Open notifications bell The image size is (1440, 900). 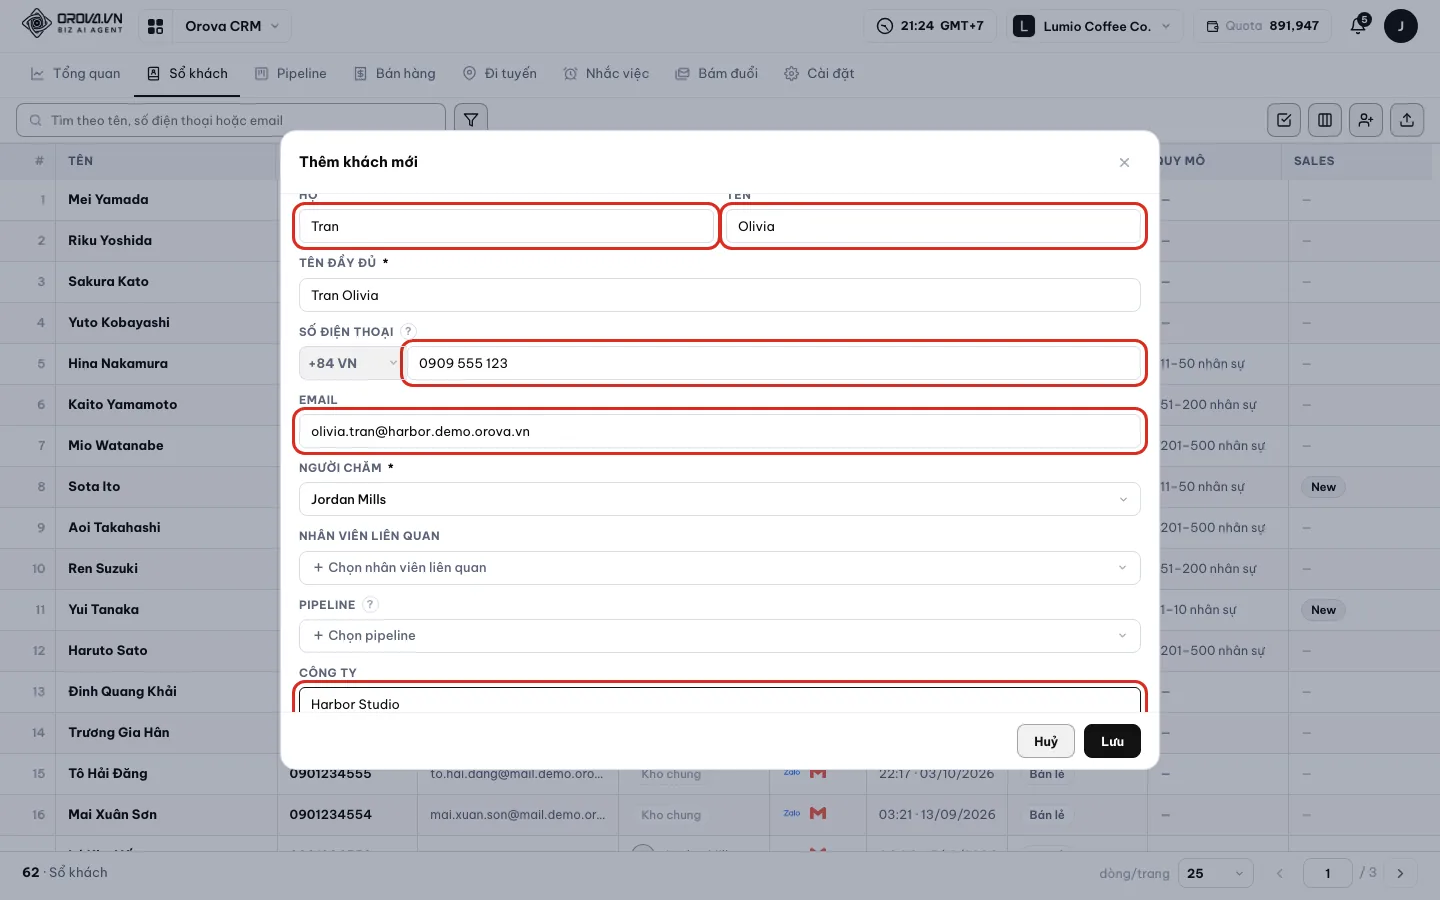[1358, 26]
